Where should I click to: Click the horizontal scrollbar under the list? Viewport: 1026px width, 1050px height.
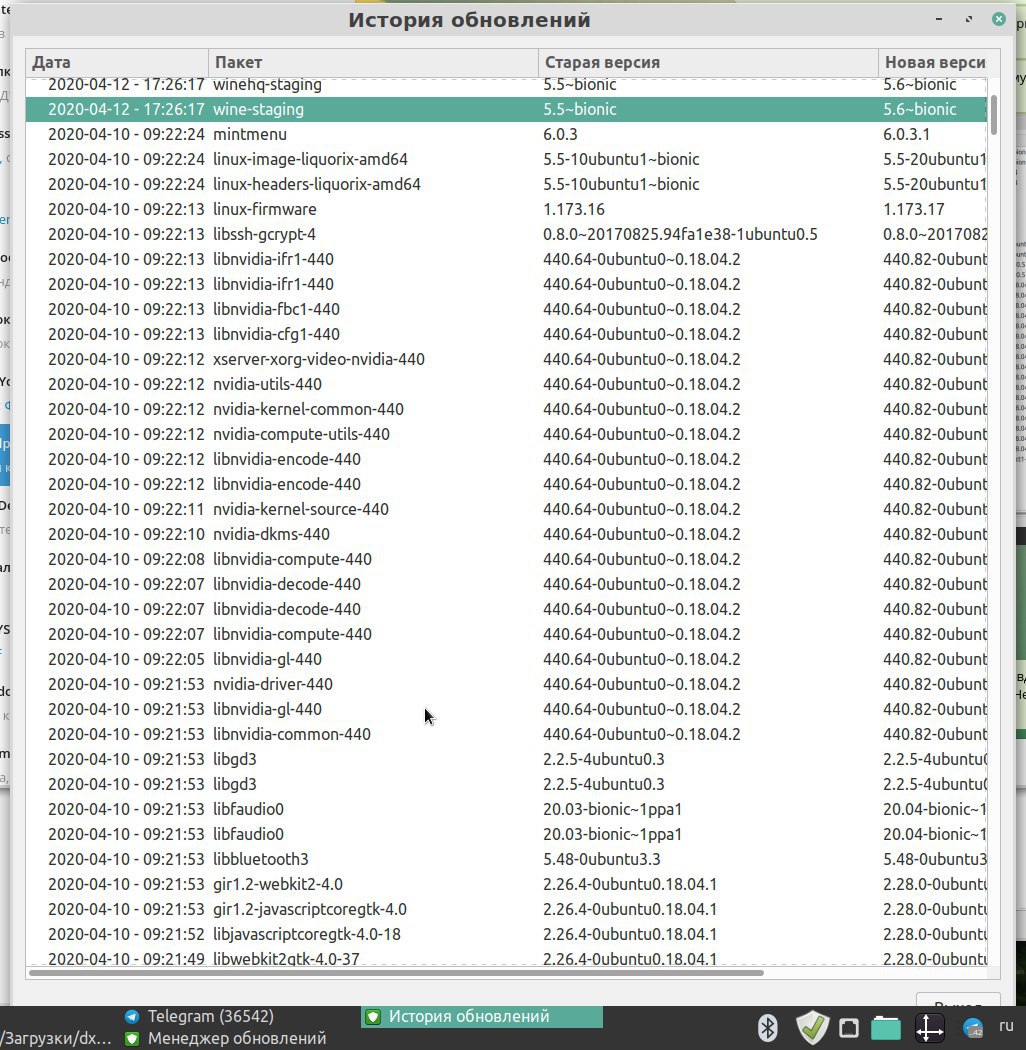point(396,972)
